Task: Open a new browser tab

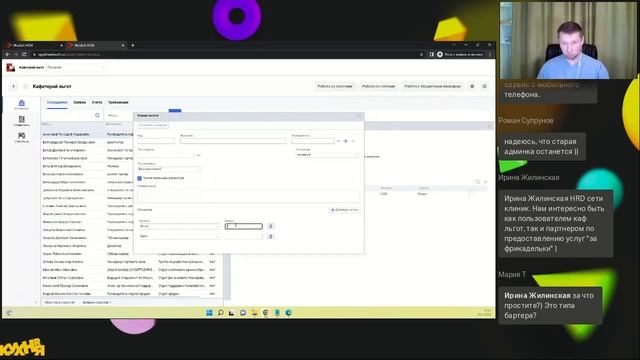Action: (133, 45)
